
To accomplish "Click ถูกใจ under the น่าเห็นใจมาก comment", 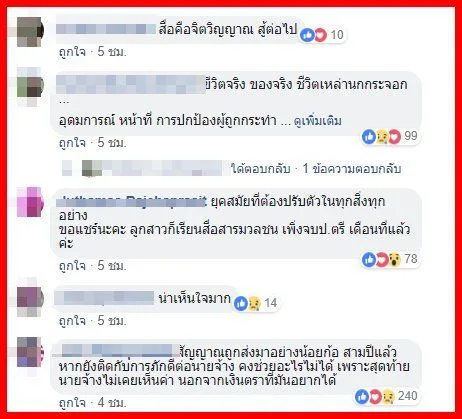I will point(72,321).
